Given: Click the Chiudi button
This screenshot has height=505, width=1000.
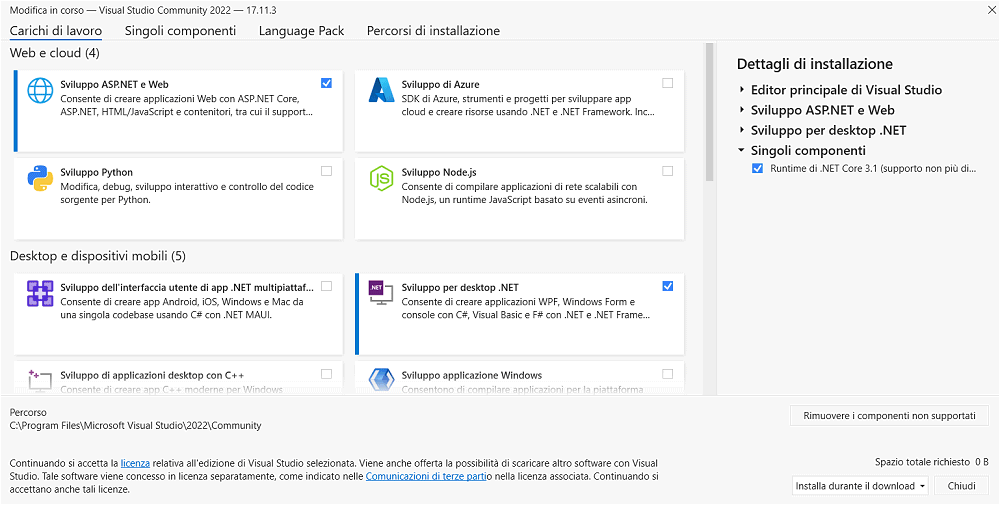Looking at the screenshot, I should [961, 486].
